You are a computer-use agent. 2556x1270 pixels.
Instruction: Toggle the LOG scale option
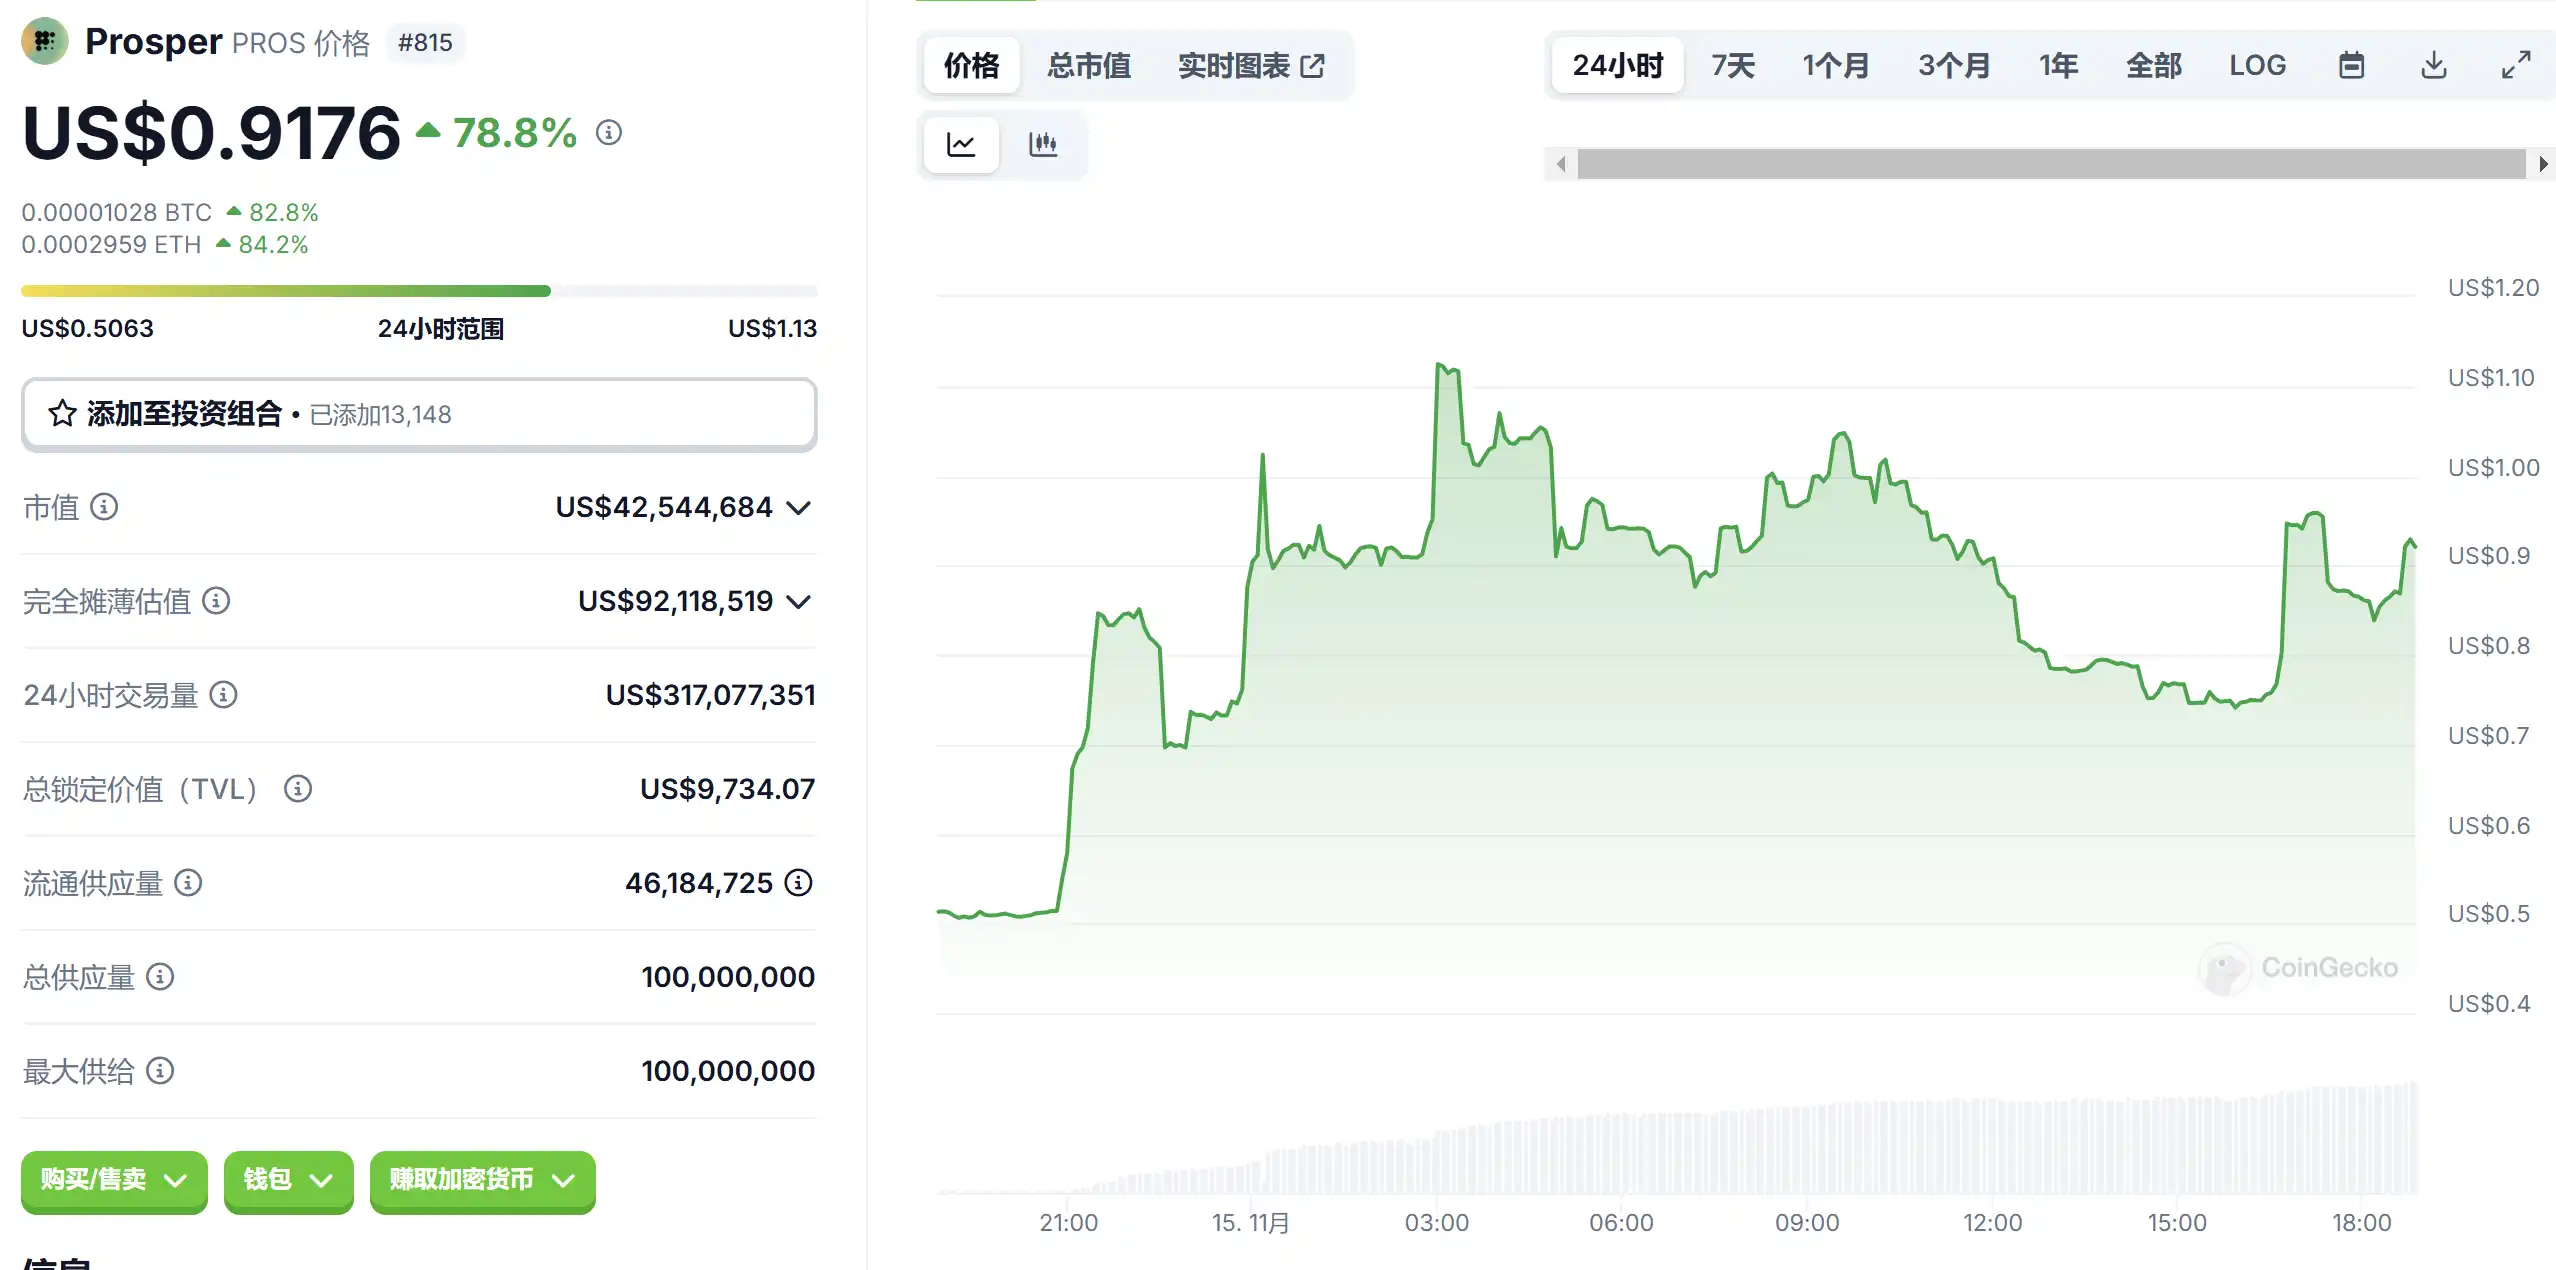[x=2257, y=66]
